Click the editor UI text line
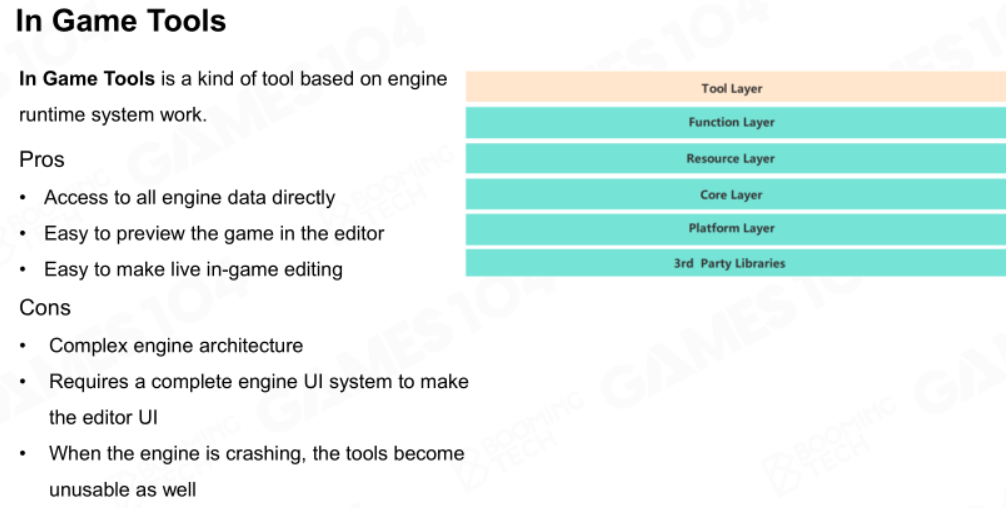 click(103, 418)
